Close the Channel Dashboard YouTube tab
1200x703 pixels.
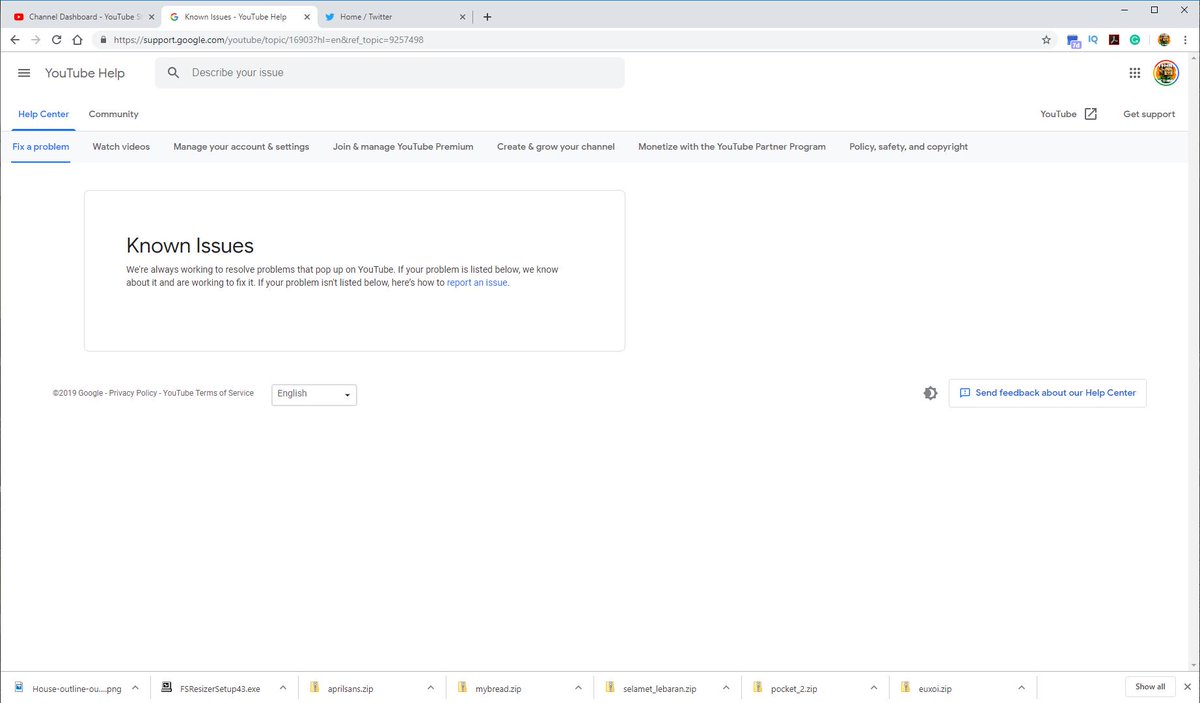coord(151,17)
